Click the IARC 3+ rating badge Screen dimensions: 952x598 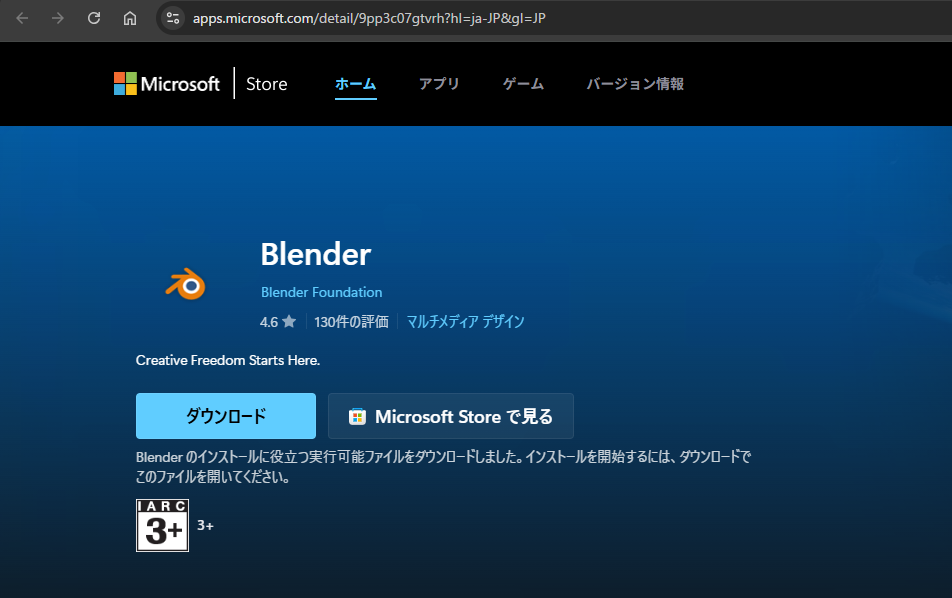pyautogui.click(x=162, y=525)
